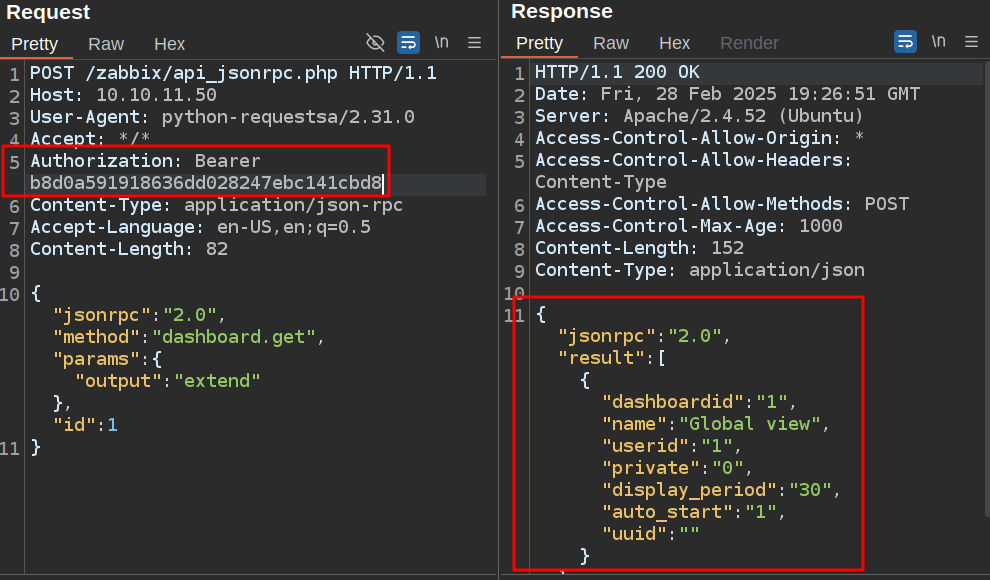Click the POST request line with api_jsonrpc.php
The image size is (990, 580).
[x=233, y=73]
